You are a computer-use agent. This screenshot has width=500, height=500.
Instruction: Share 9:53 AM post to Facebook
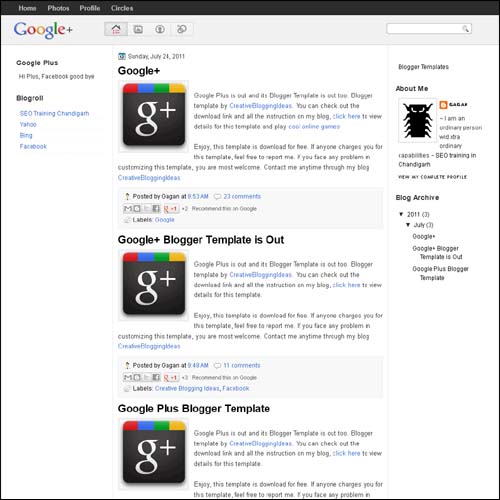point(156,209)
